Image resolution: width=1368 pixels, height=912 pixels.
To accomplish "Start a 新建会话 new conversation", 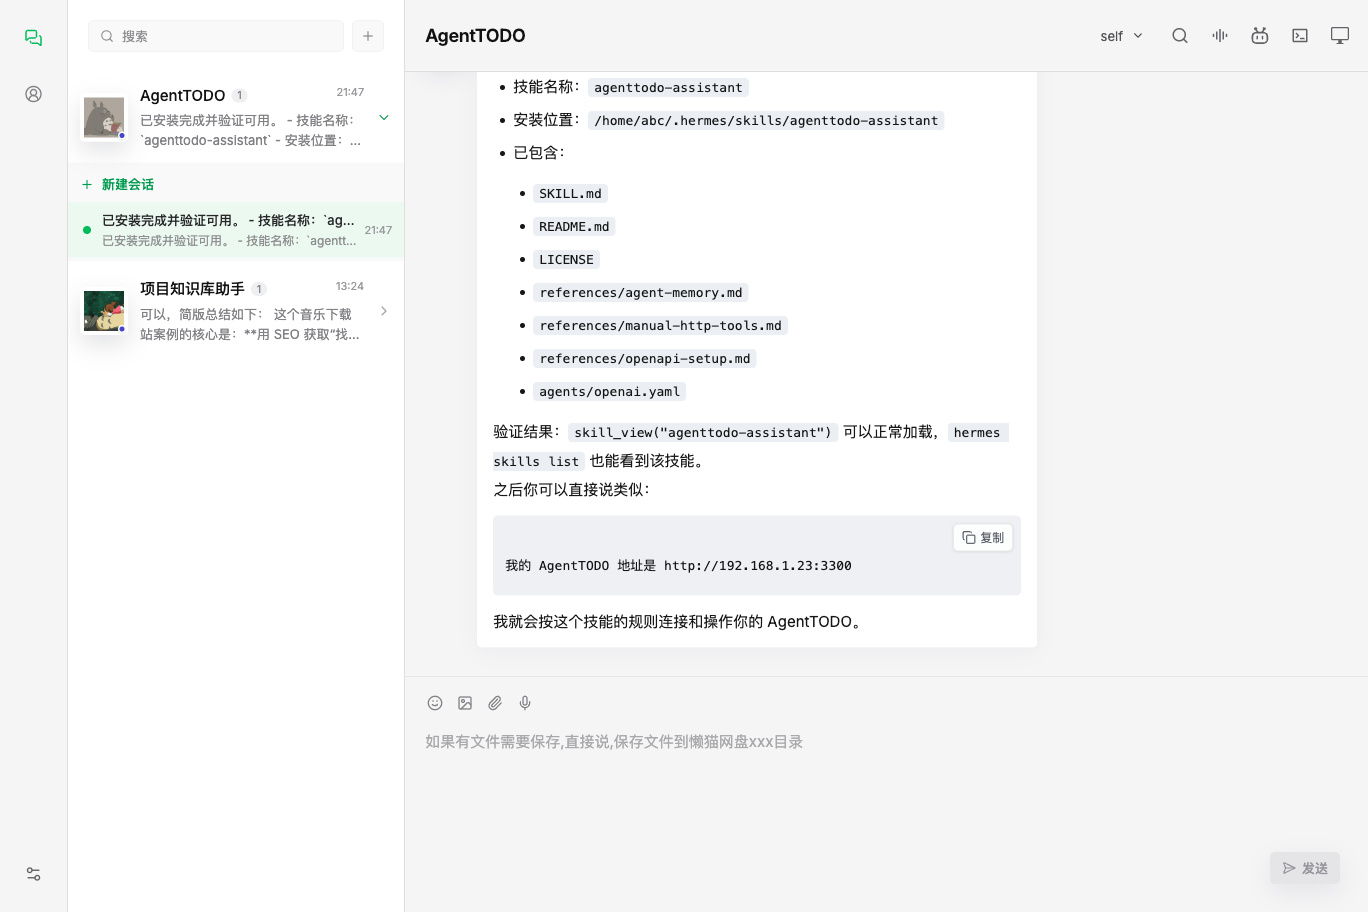I will pos(118,184).
